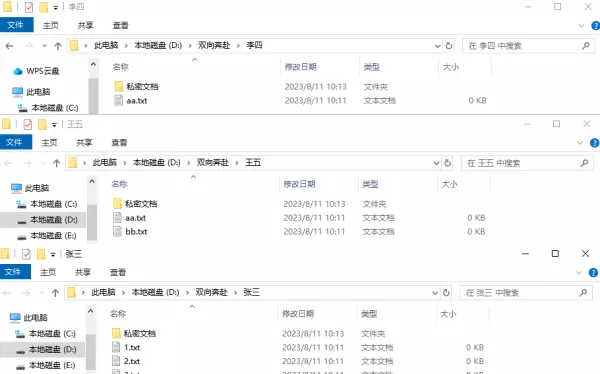Click properties quick-access icon in 李四 title bar
600x374 pixels.
(x=29, y=7)
